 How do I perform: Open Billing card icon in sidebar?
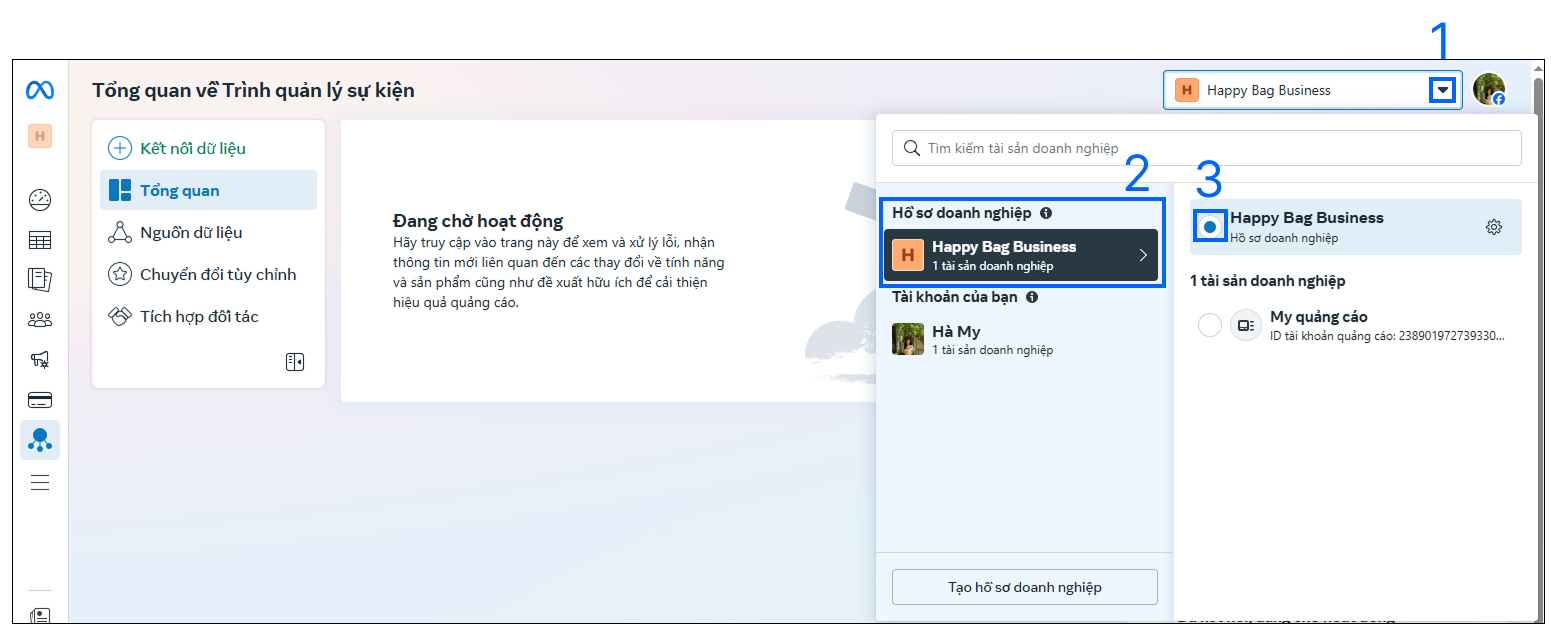[x=40, y=400]
